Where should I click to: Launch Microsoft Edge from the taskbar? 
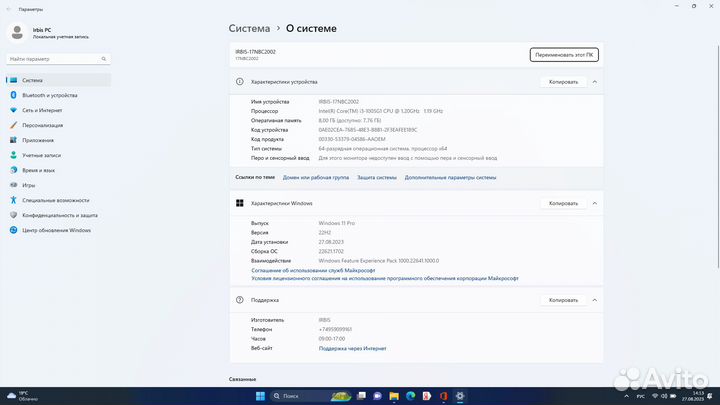coord(411,396)
